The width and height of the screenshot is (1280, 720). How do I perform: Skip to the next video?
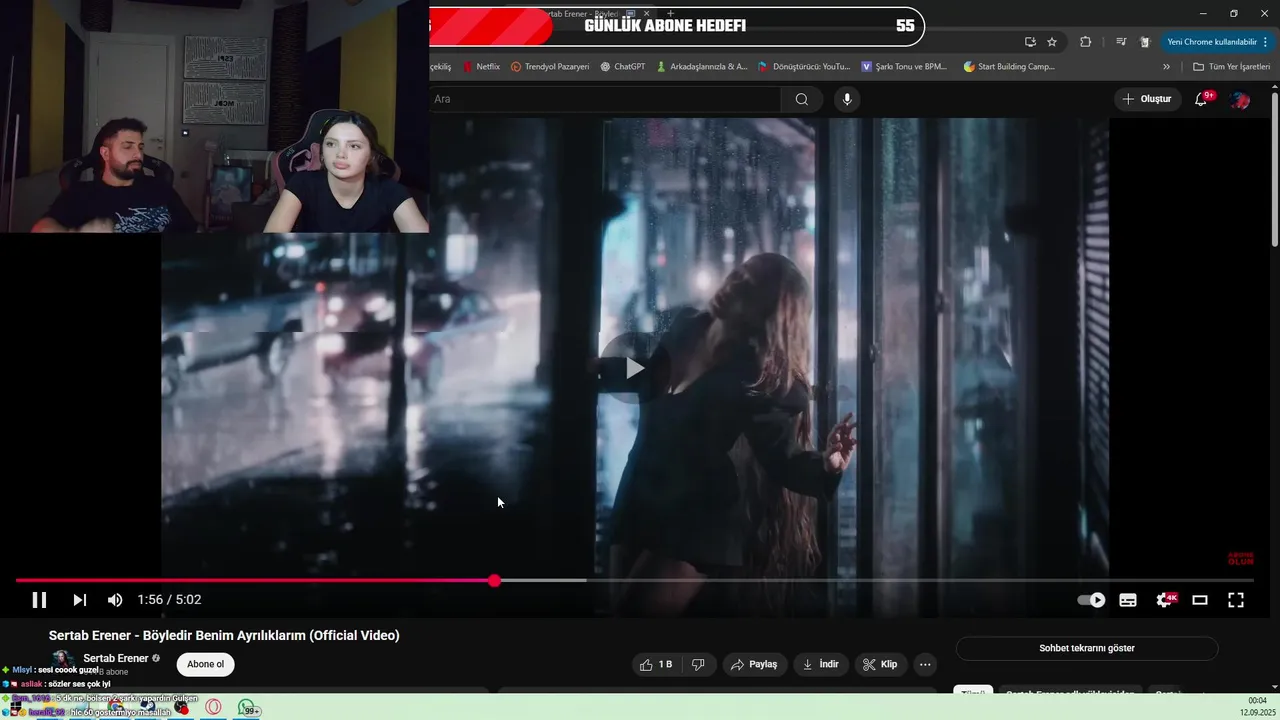79,600
